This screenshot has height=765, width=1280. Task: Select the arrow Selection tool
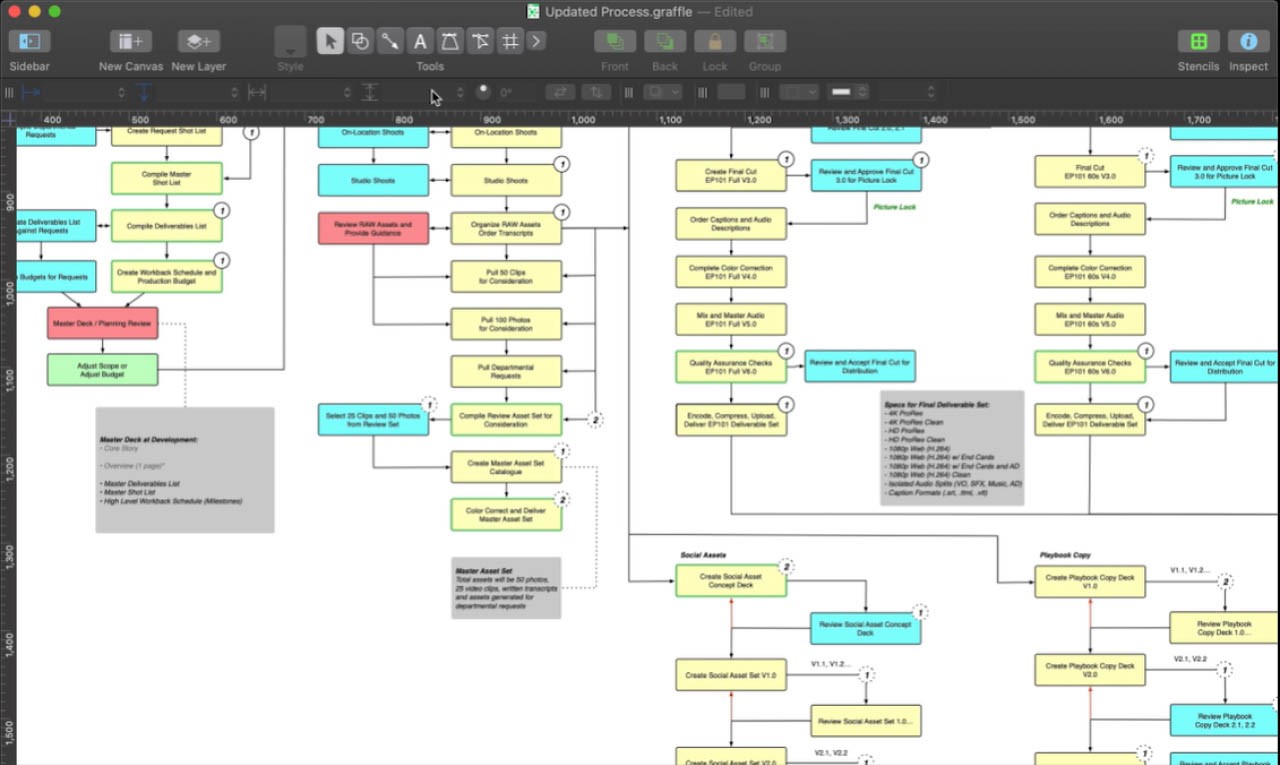coord(330,40)
